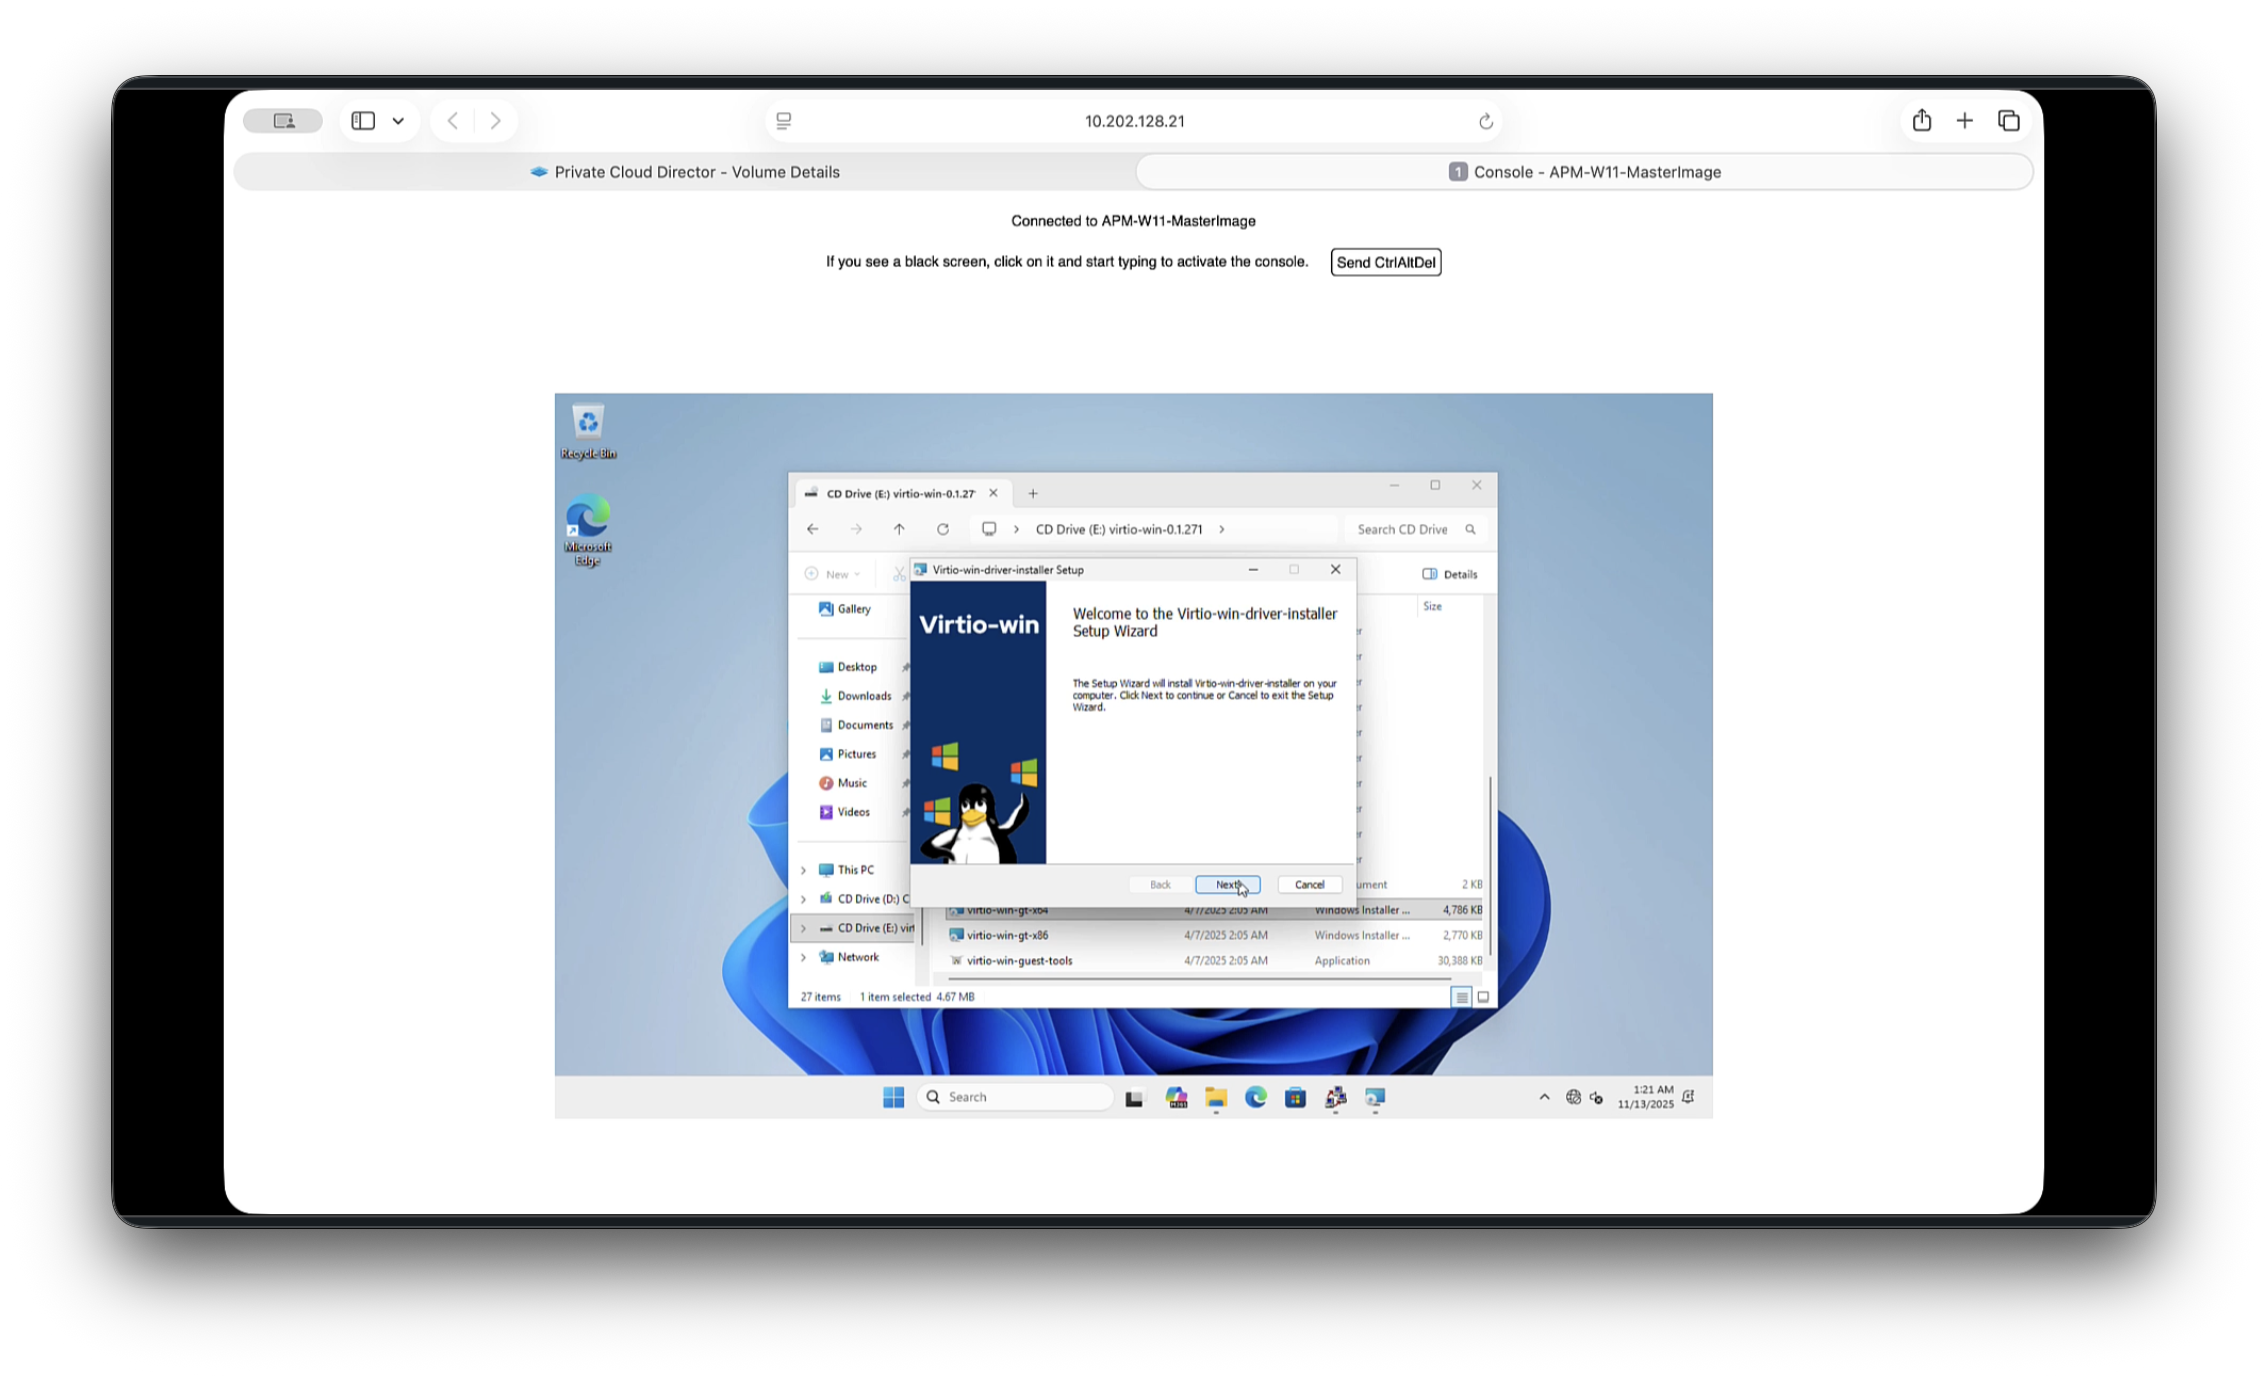Select the virtio-win-gt-x86 file

click(x=1007, y=935)
